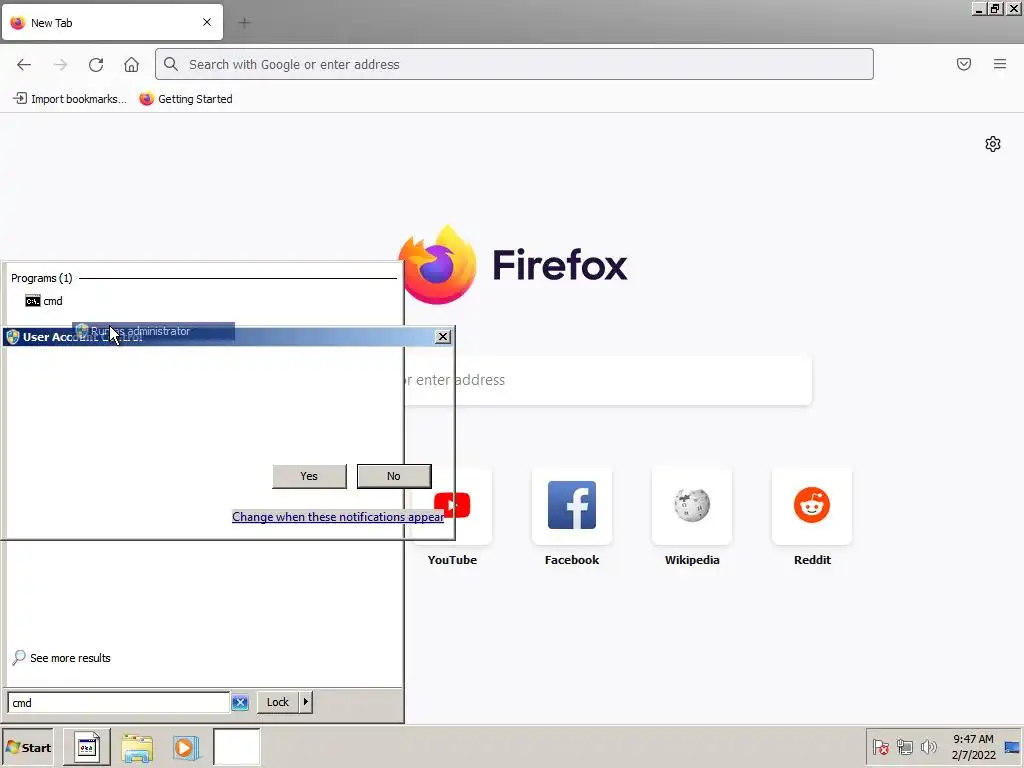Open Windows Media Player from the taskbar
This screenshot has width=1024, height=768.
185,748
